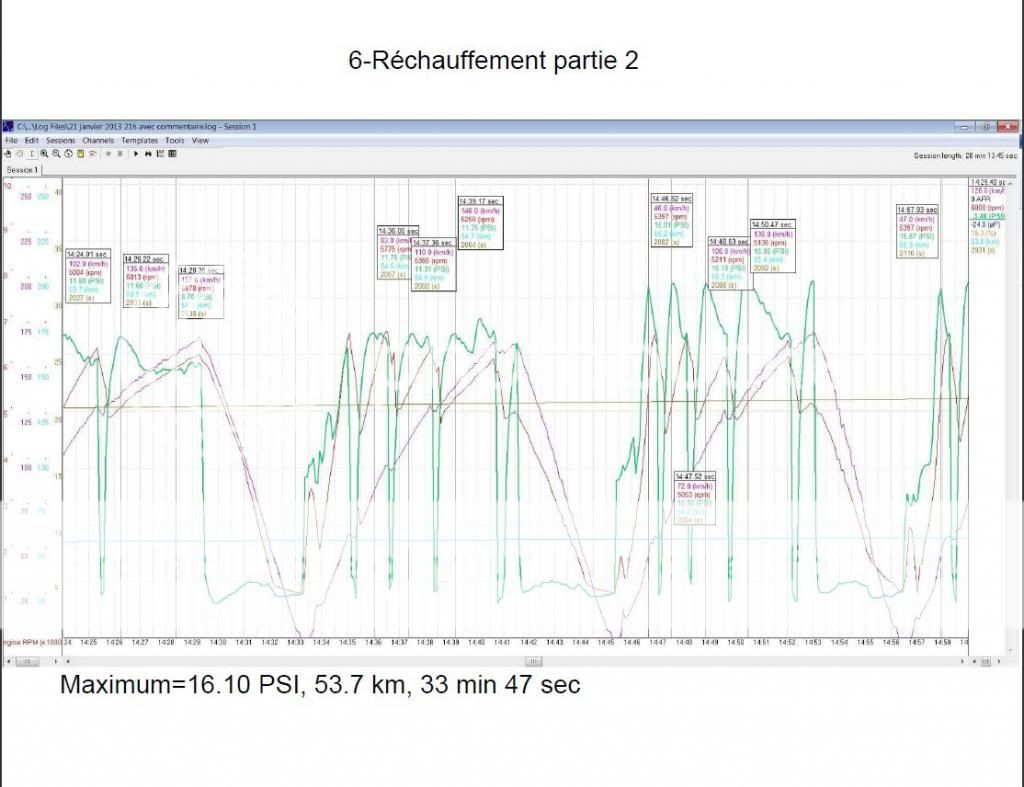Click the table view toolbar icon

click(172, 154)
